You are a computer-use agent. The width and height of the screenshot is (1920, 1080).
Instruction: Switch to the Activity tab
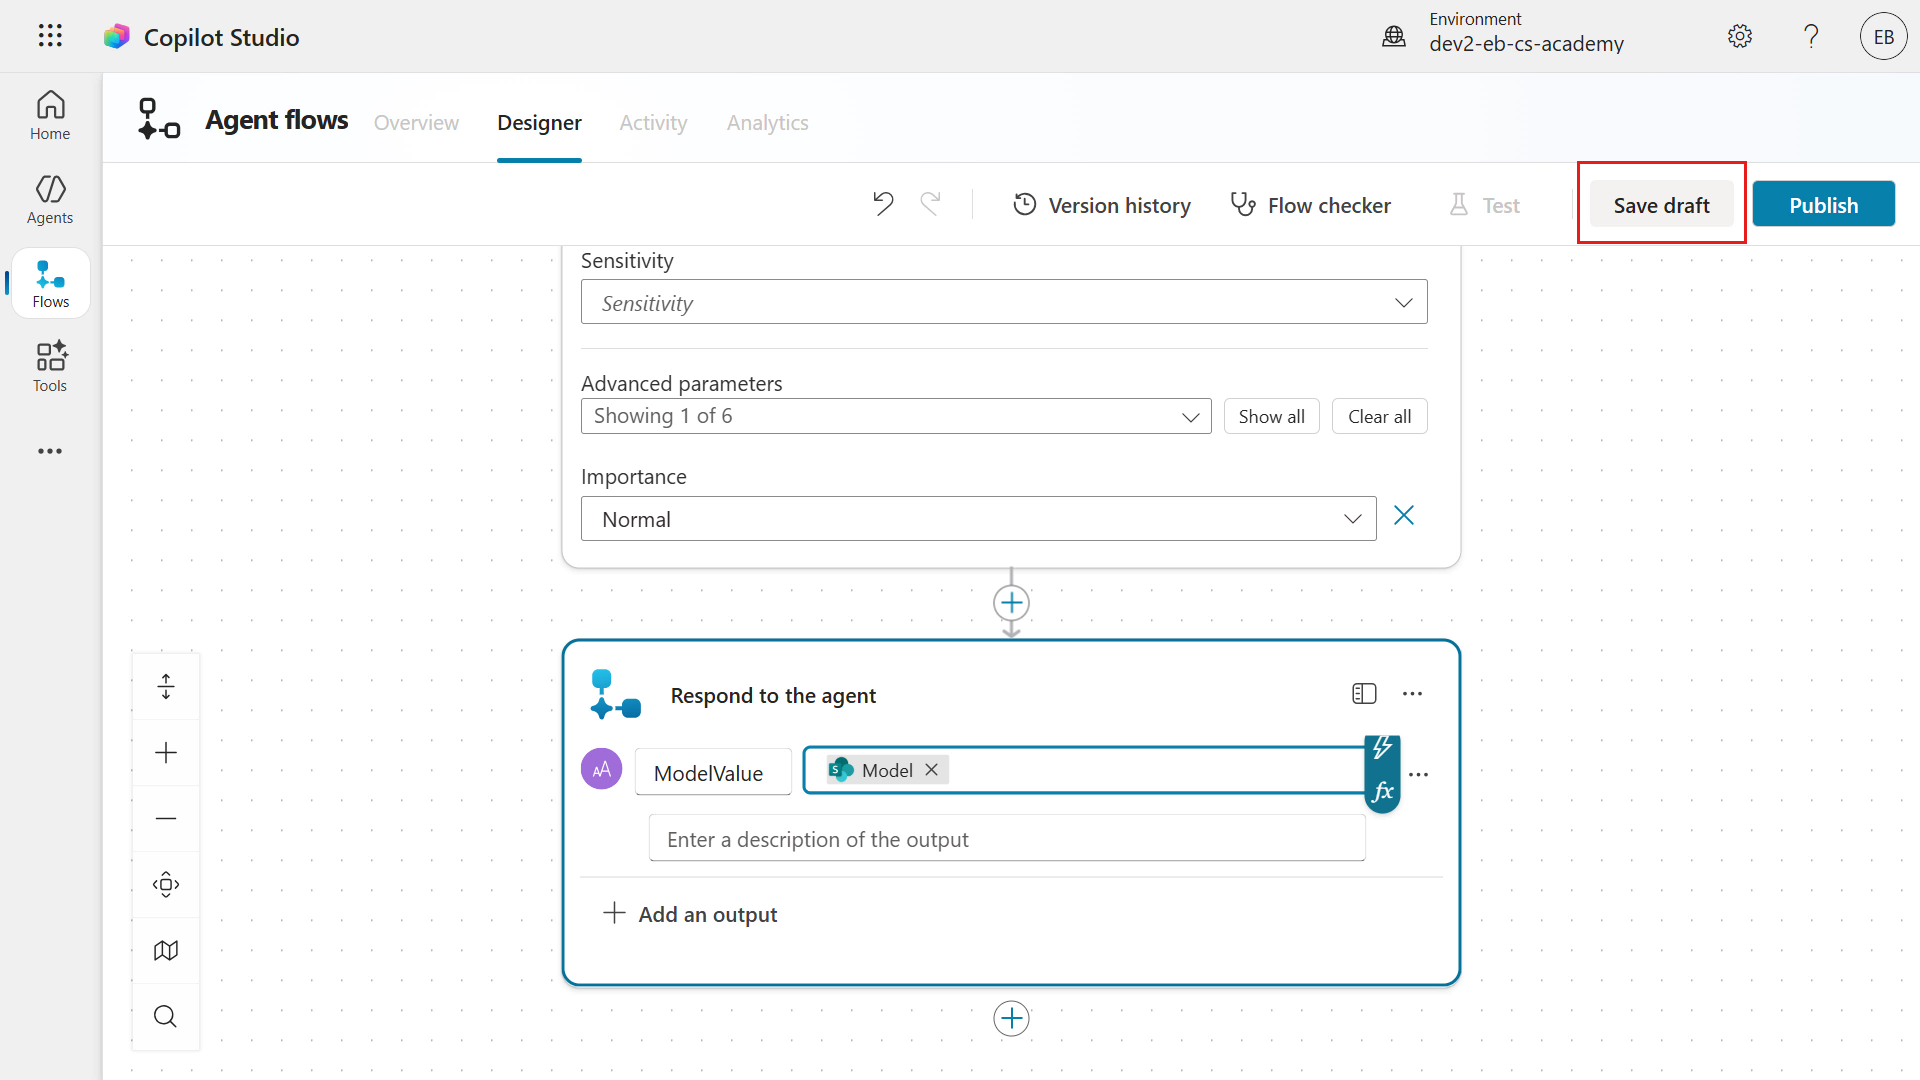[x=653, y=122]
